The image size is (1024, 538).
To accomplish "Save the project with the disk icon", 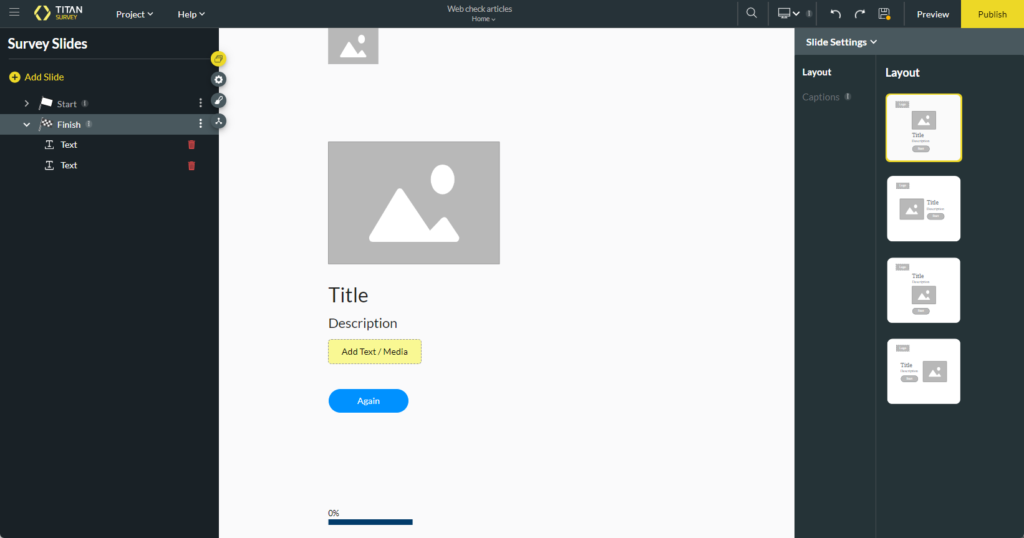I will [884, 14].
